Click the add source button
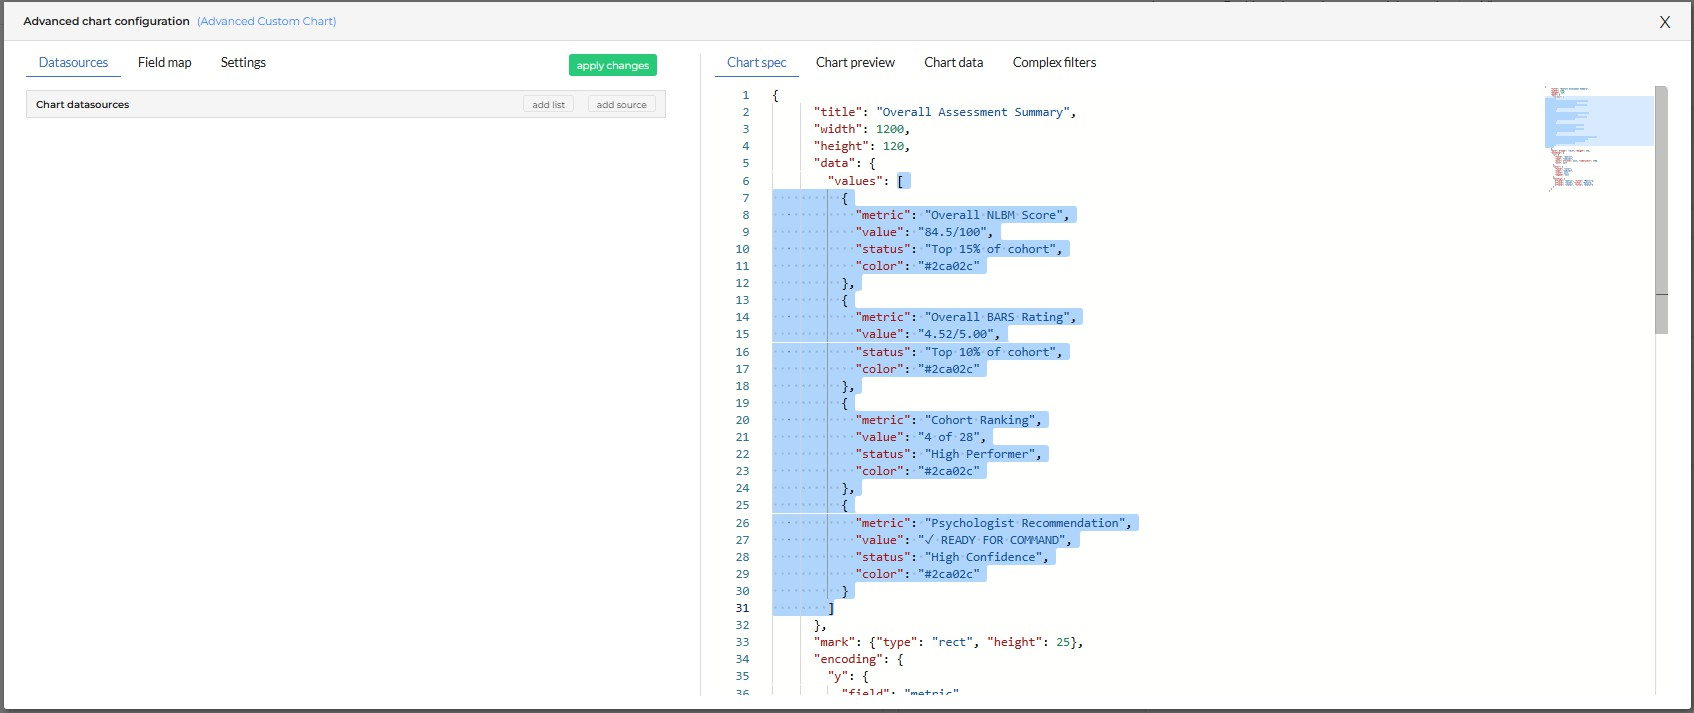The image size is (1694, 713). click(621, 104)
